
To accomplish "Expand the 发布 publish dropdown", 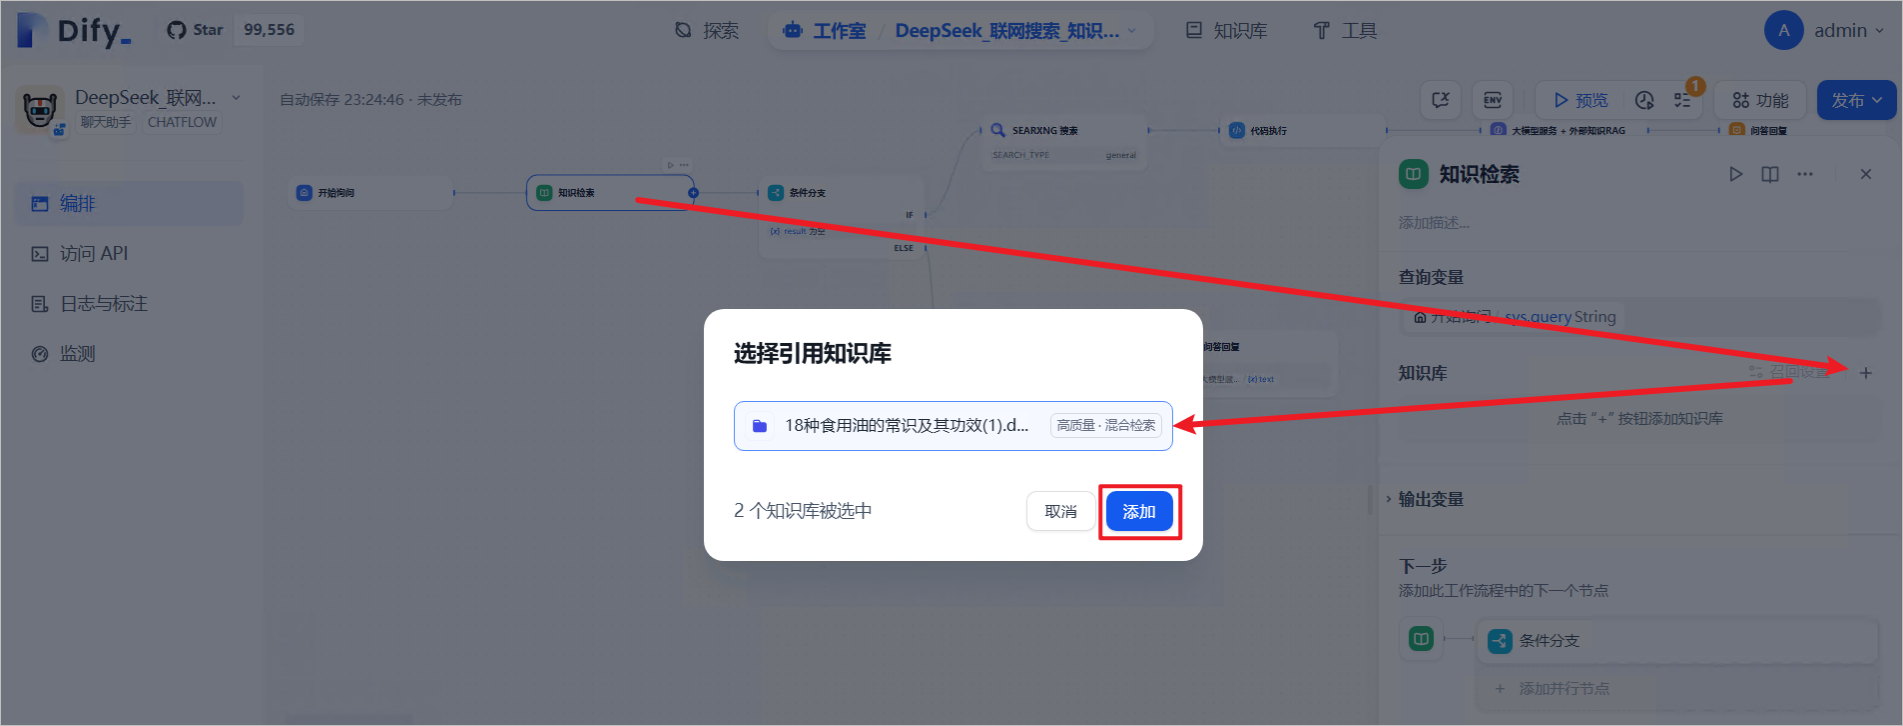I will tap(1856, 100).
